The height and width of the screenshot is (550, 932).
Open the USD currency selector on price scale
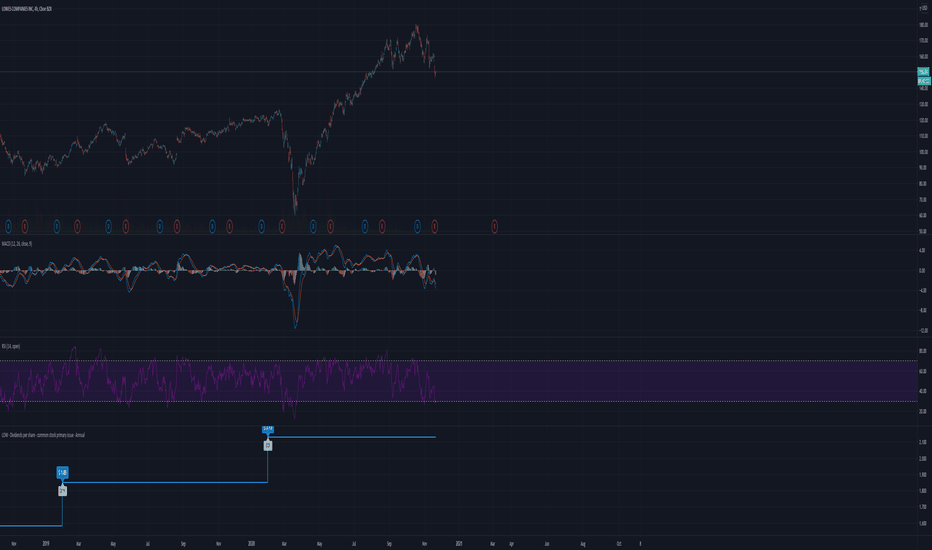(x=923, y=8)
